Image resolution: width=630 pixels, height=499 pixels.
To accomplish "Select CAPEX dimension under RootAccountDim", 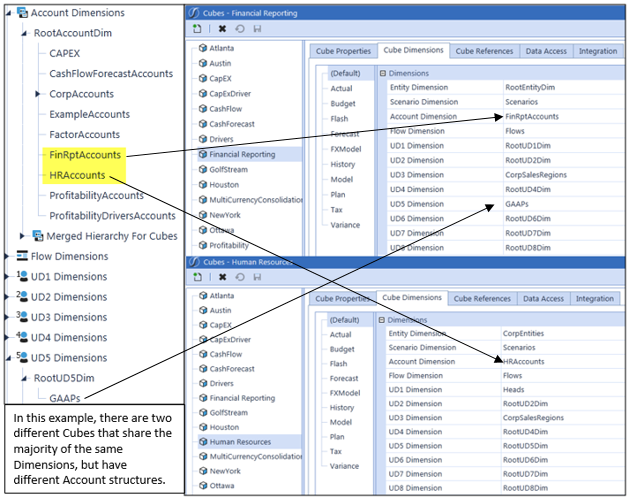I will [64, 53].
